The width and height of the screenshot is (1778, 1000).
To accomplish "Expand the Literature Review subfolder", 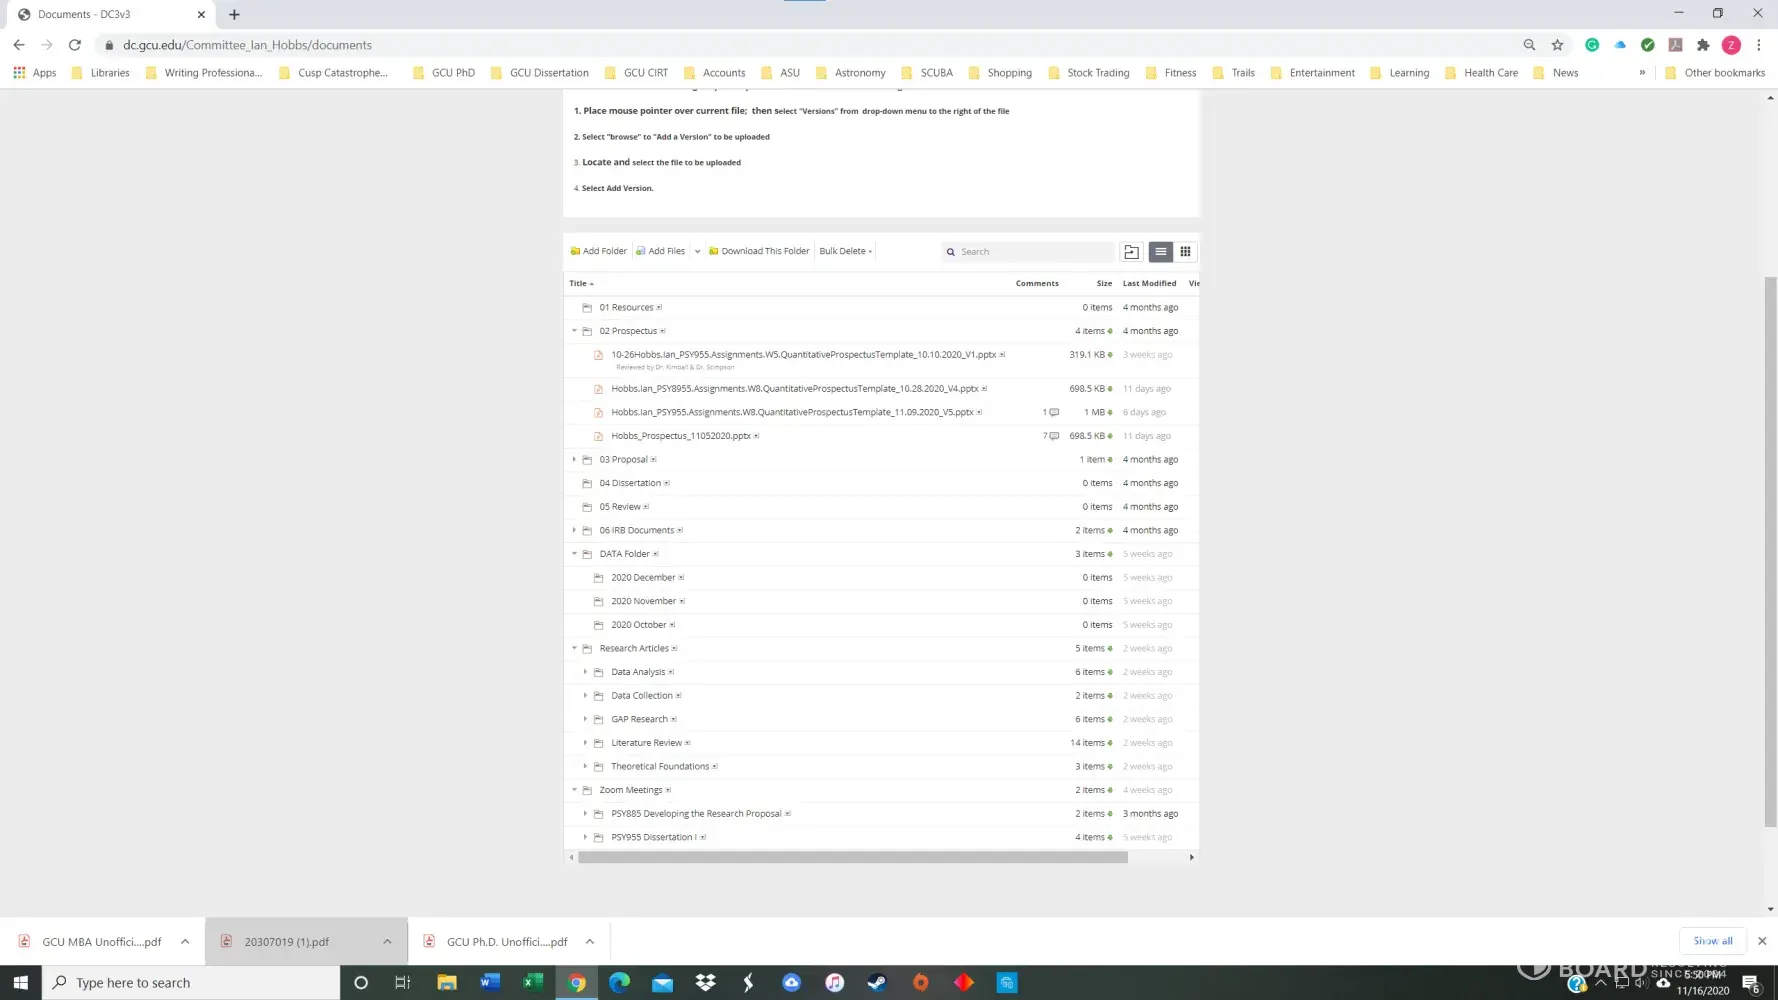I will click(586, 743).
